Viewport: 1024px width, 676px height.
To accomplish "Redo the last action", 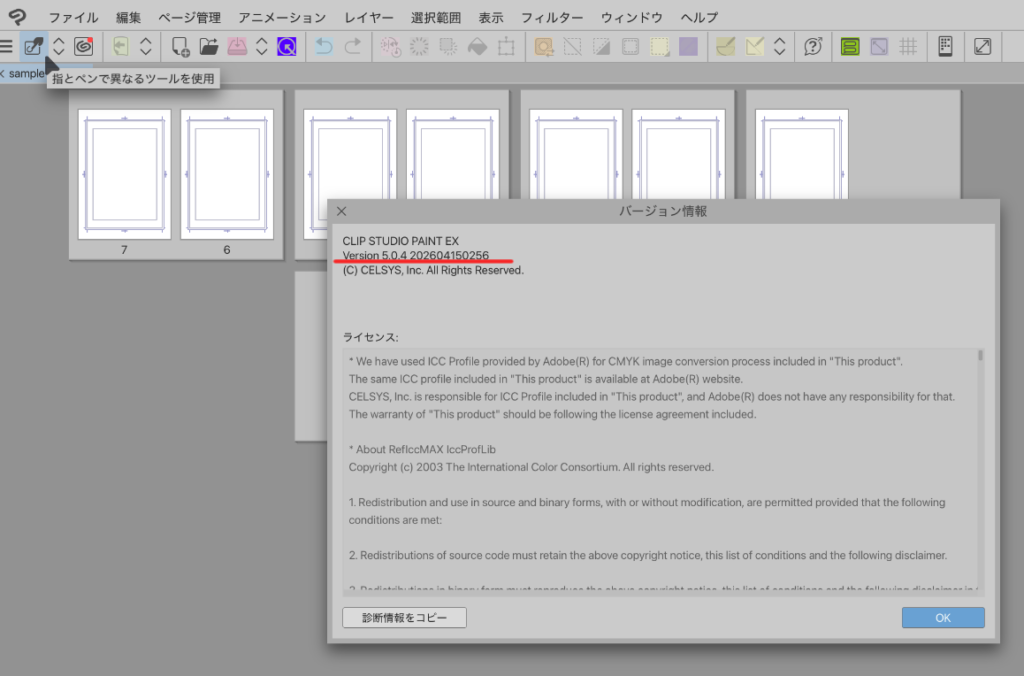I will [x=353, y=46].
